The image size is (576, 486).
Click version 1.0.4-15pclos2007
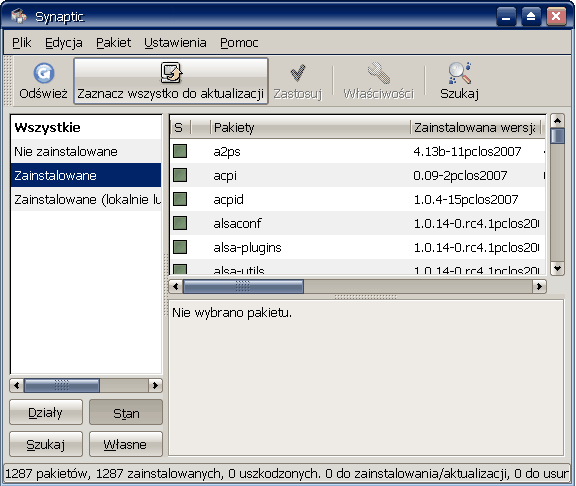pyautogui.click(x=466, y=199)
